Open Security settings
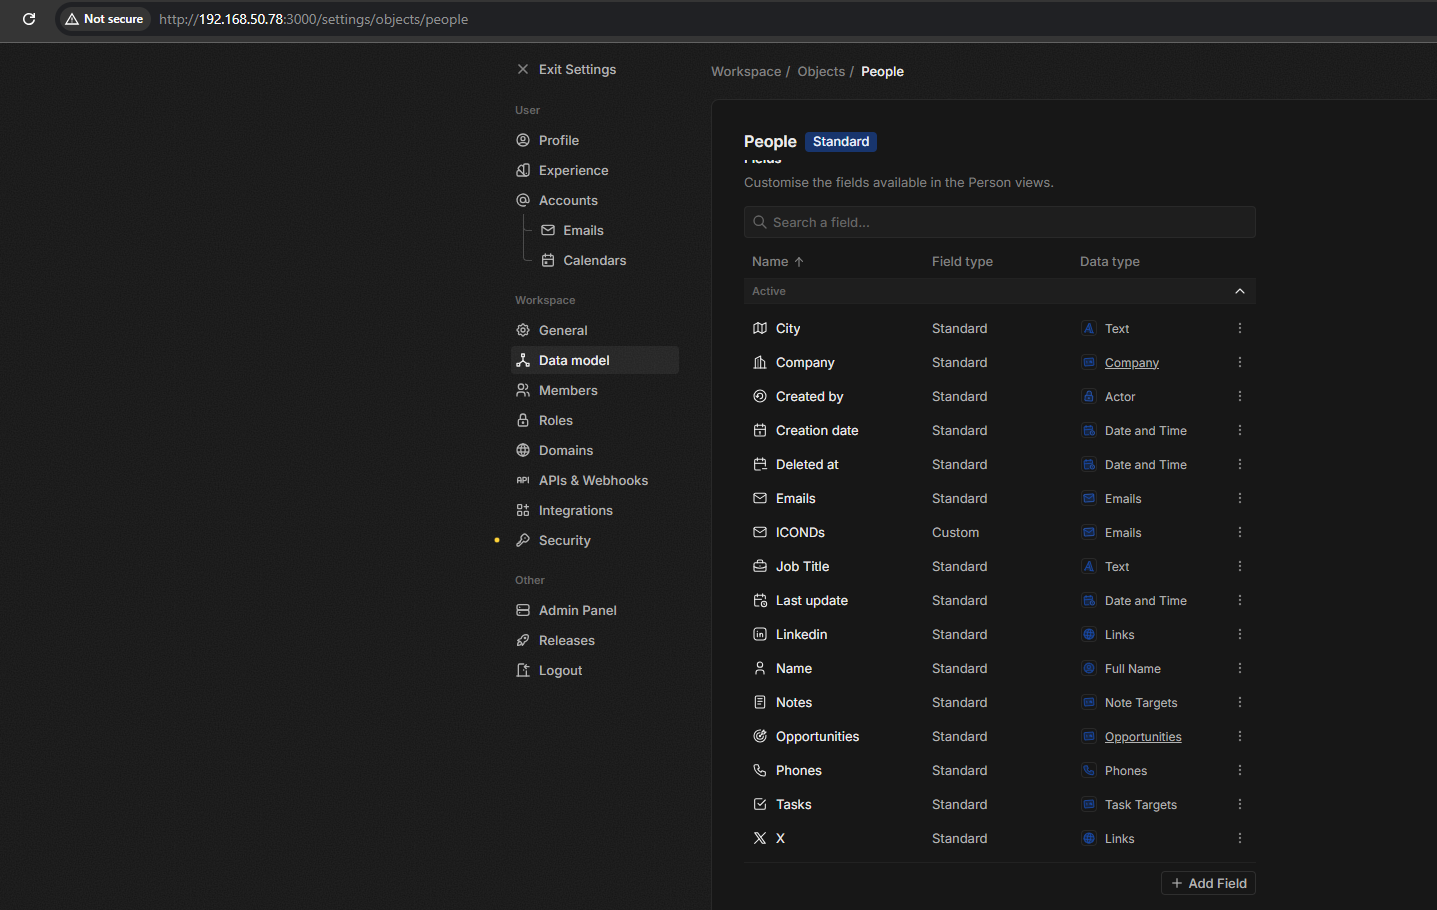This screenshot has width=1437, height=910. [595, 540]
